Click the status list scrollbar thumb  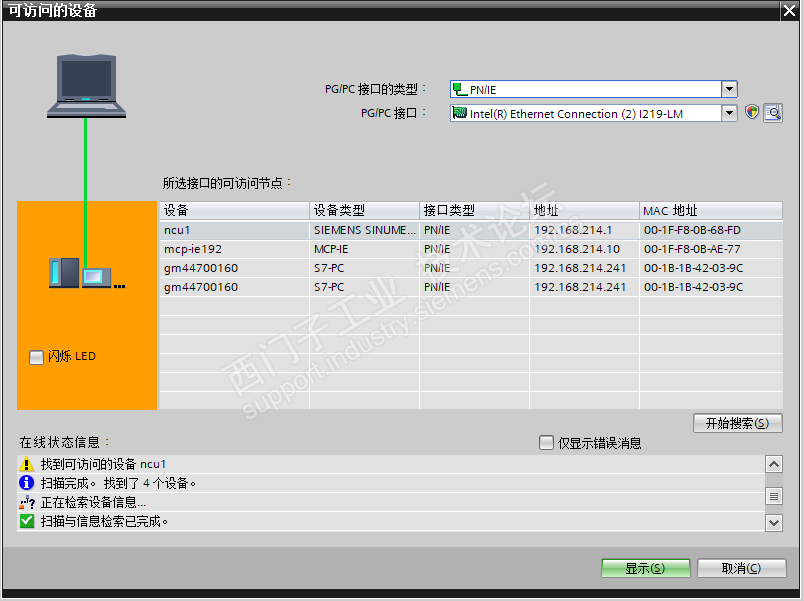pos(774,496)
